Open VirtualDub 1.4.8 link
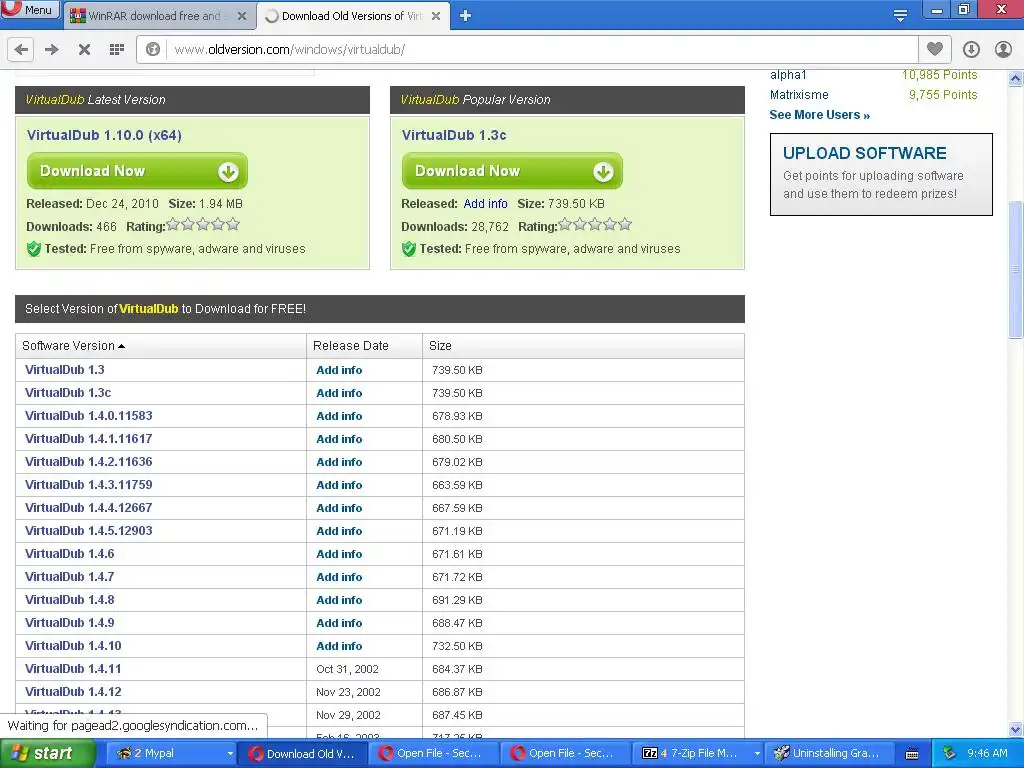The width and height of the screenshot is (1024, 768). coord(69,600)
